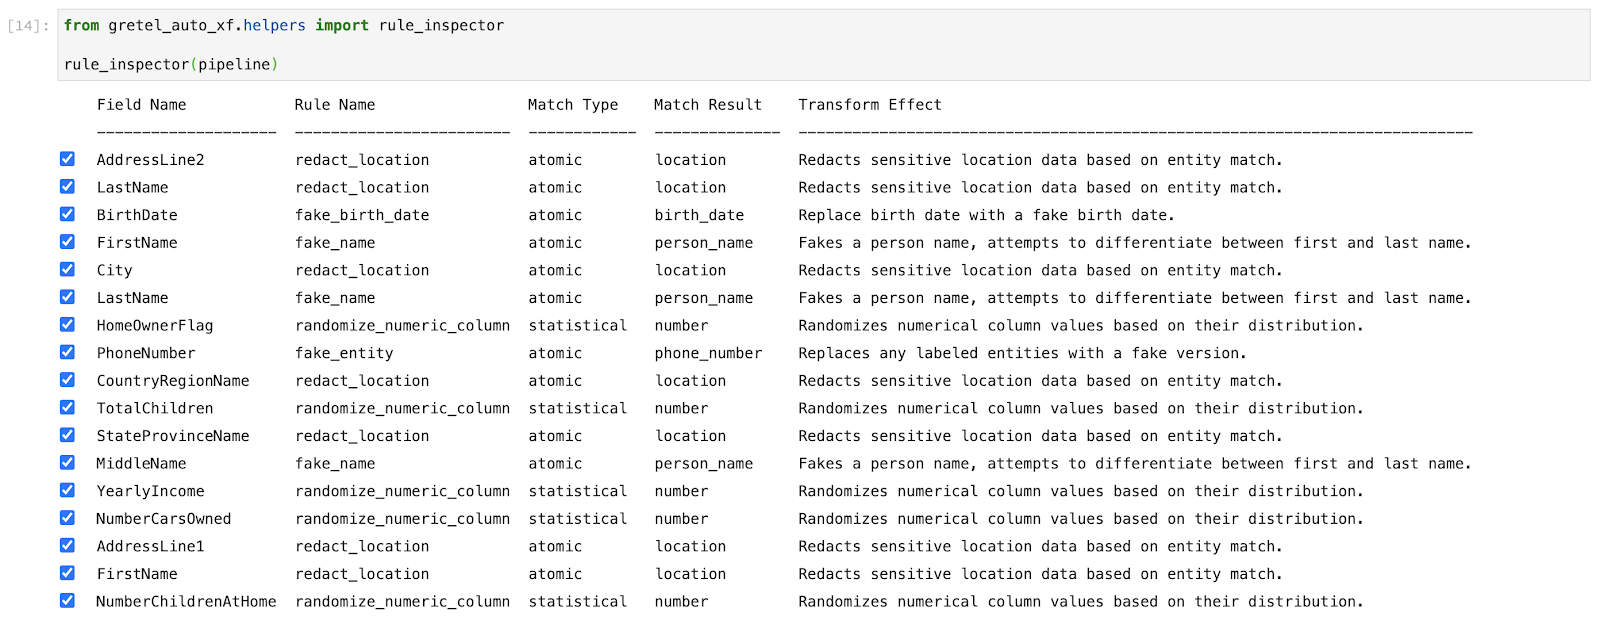
Task: Uncheck the CountryRegionName checkbox
Action: (x=67, y=380)
